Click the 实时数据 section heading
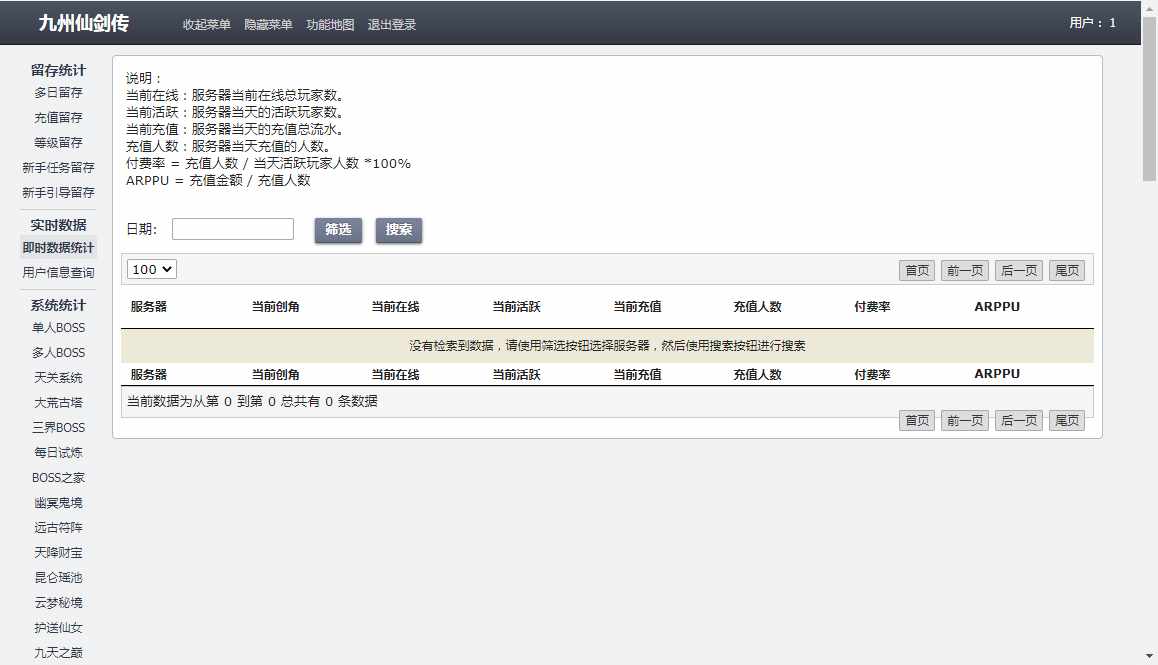The width and height of the screenshot is (1158, 665). 58,225
